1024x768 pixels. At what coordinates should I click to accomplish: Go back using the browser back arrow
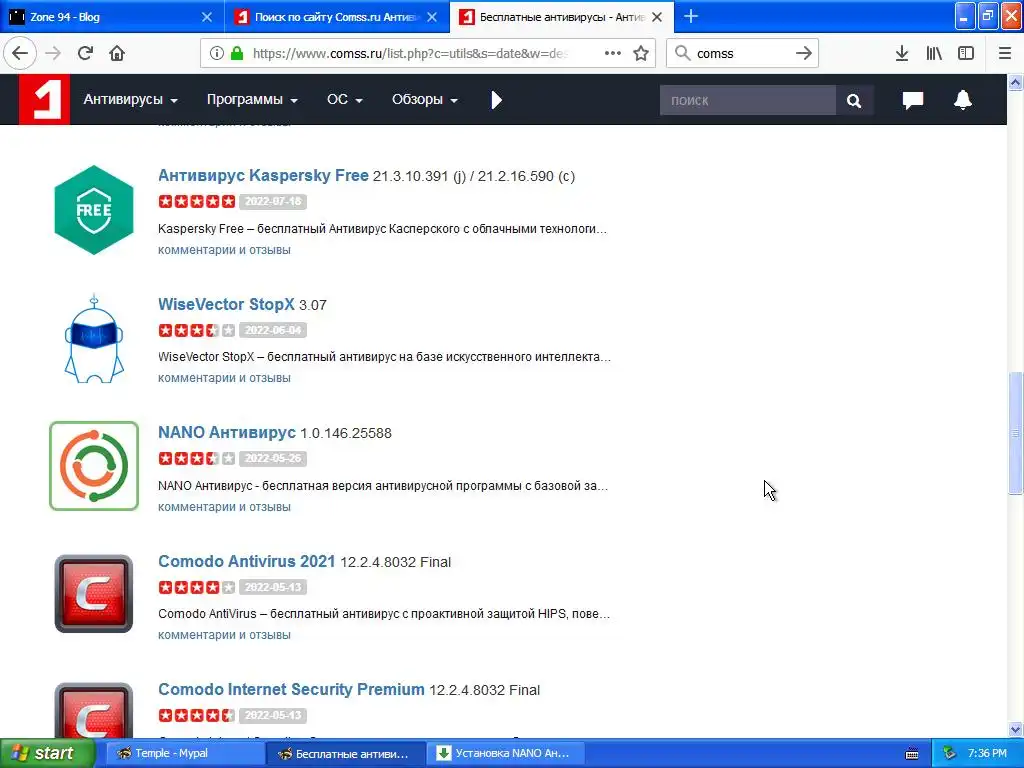pos(20,54)
